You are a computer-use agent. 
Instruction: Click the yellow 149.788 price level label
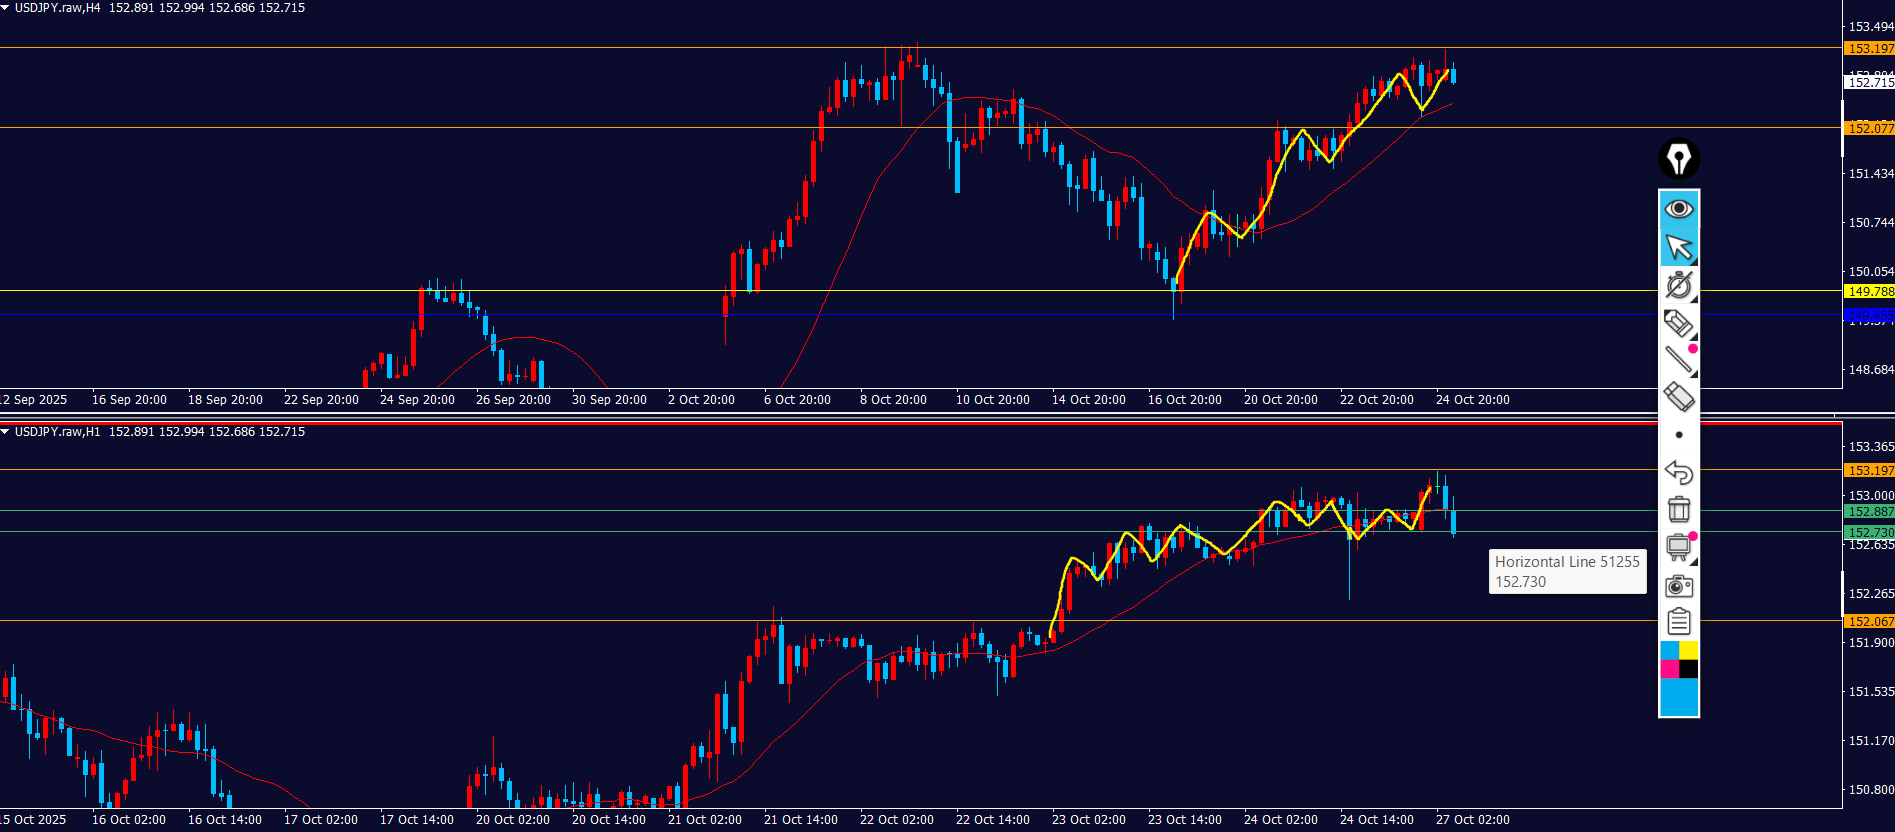point(1868,291)
